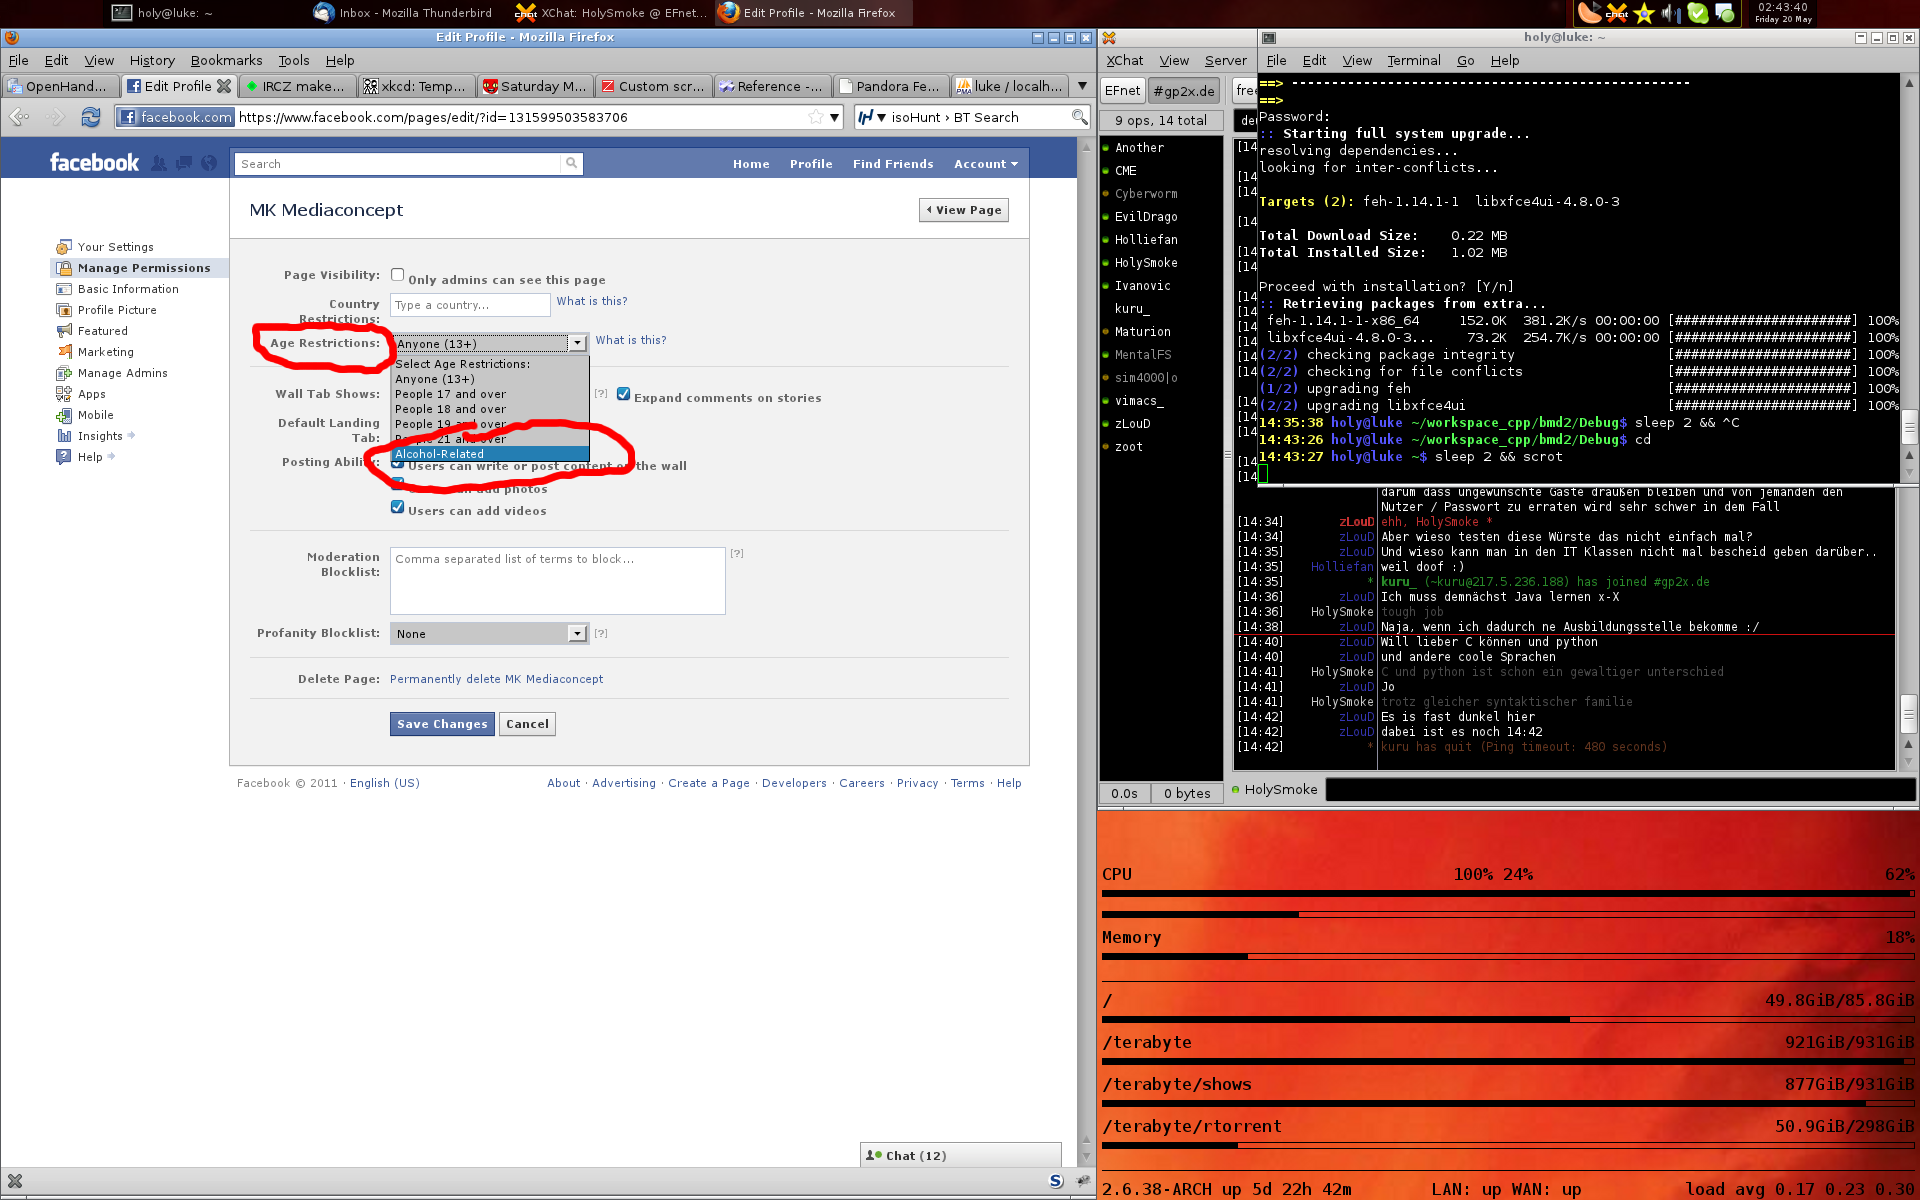1920x1200 pixels.
Task: Reload the page in Firefox
Action: coord(91,117)
